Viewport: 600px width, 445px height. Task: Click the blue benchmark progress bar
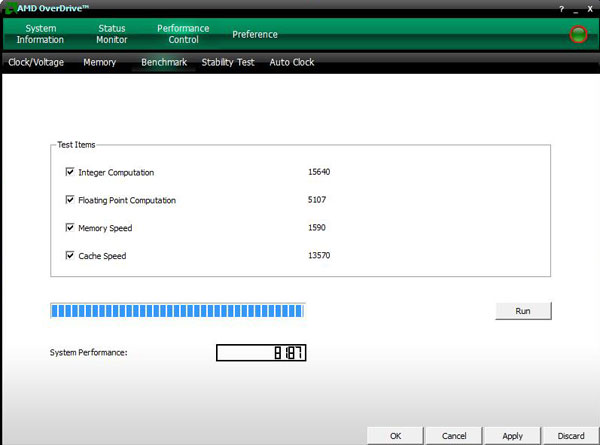[178, 311]
